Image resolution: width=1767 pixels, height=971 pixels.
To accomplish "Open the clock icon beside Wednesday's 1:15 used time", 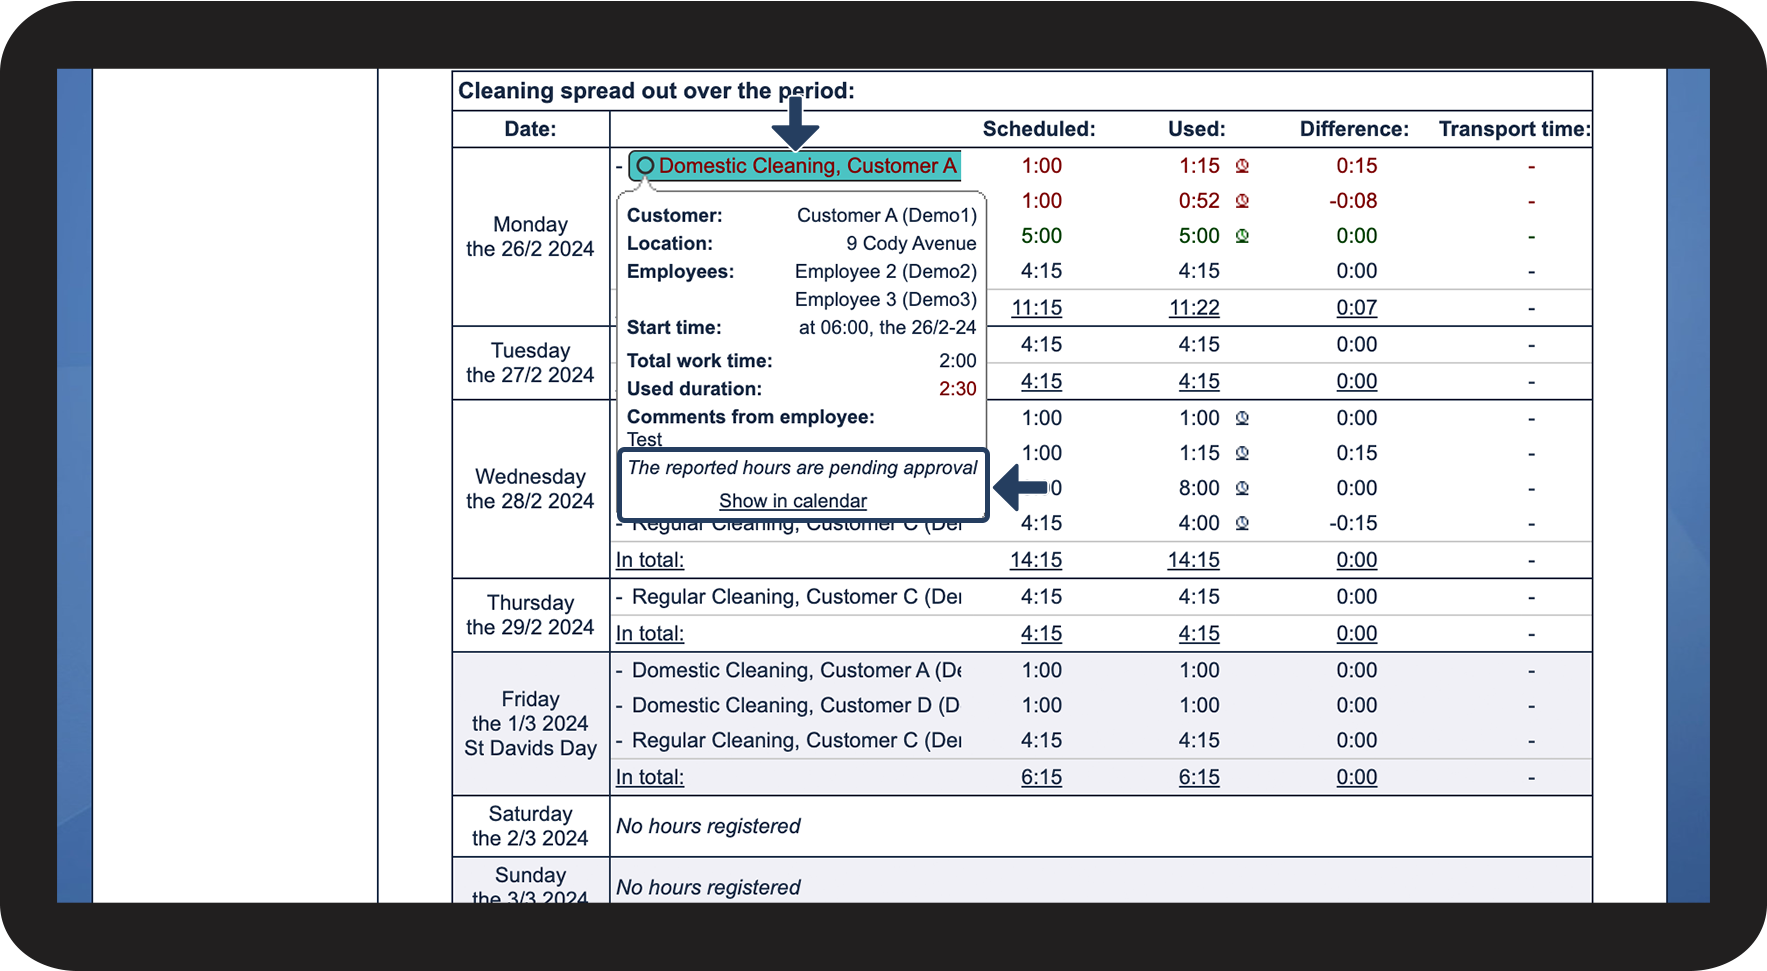I will pos(1242,453).
